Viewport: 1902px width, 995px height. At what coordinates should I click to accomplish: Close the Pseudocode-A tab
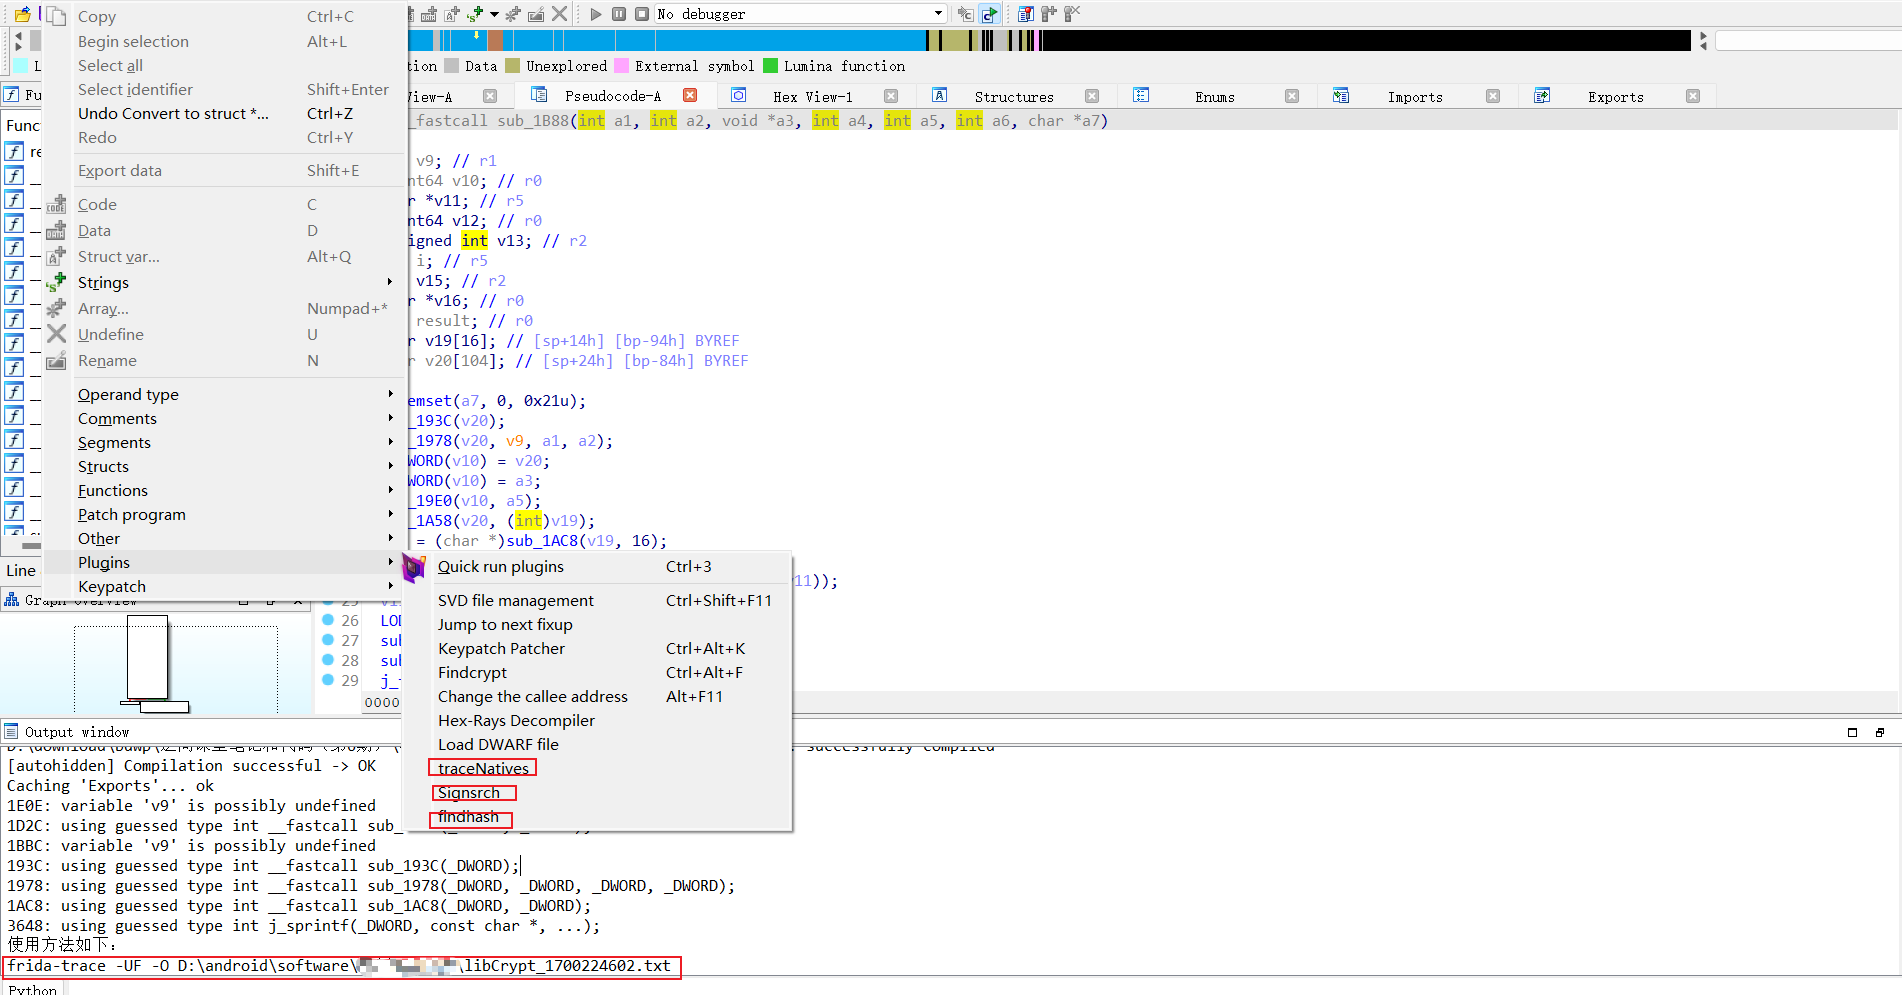click(690, 96)
